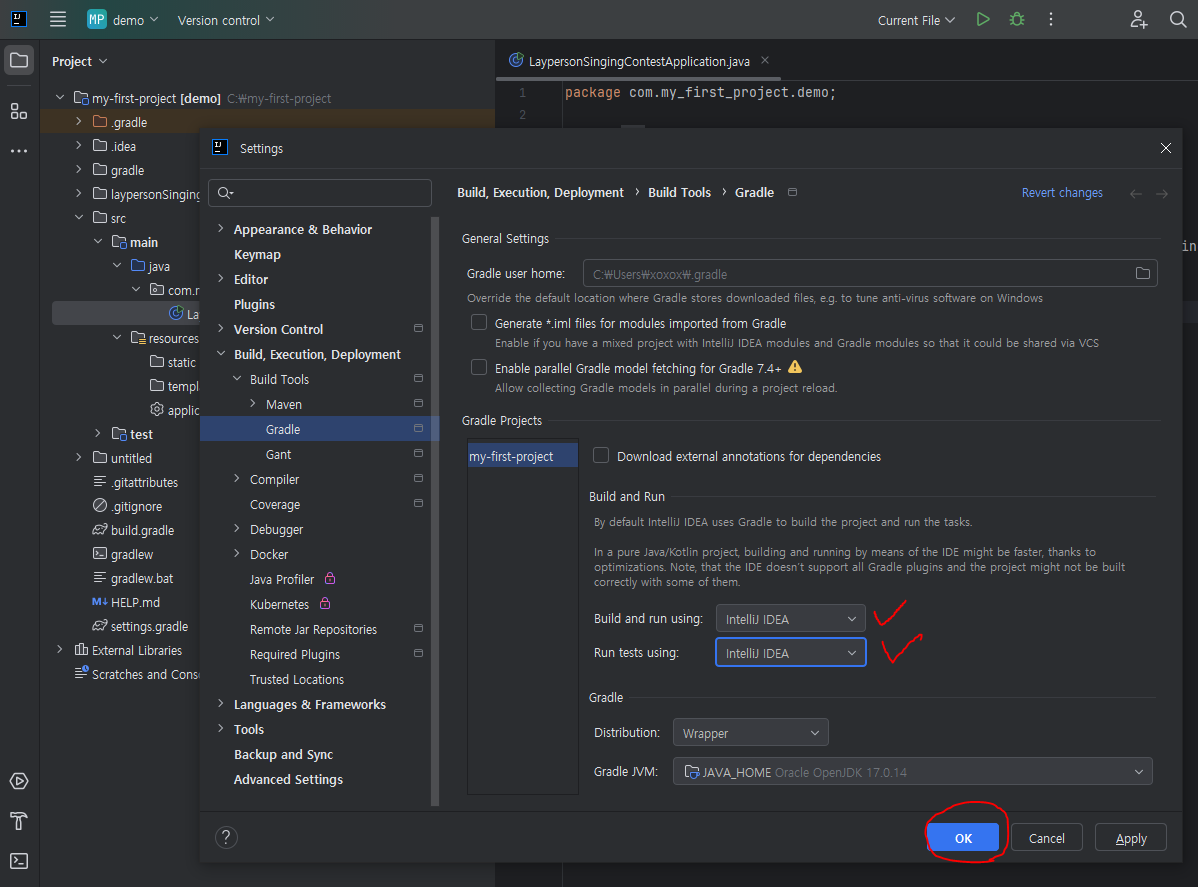This screenshot has width=1198, height=887.
Task: Open the Terminal tool window
Action: pyautogui.click(x=19, y=860)
